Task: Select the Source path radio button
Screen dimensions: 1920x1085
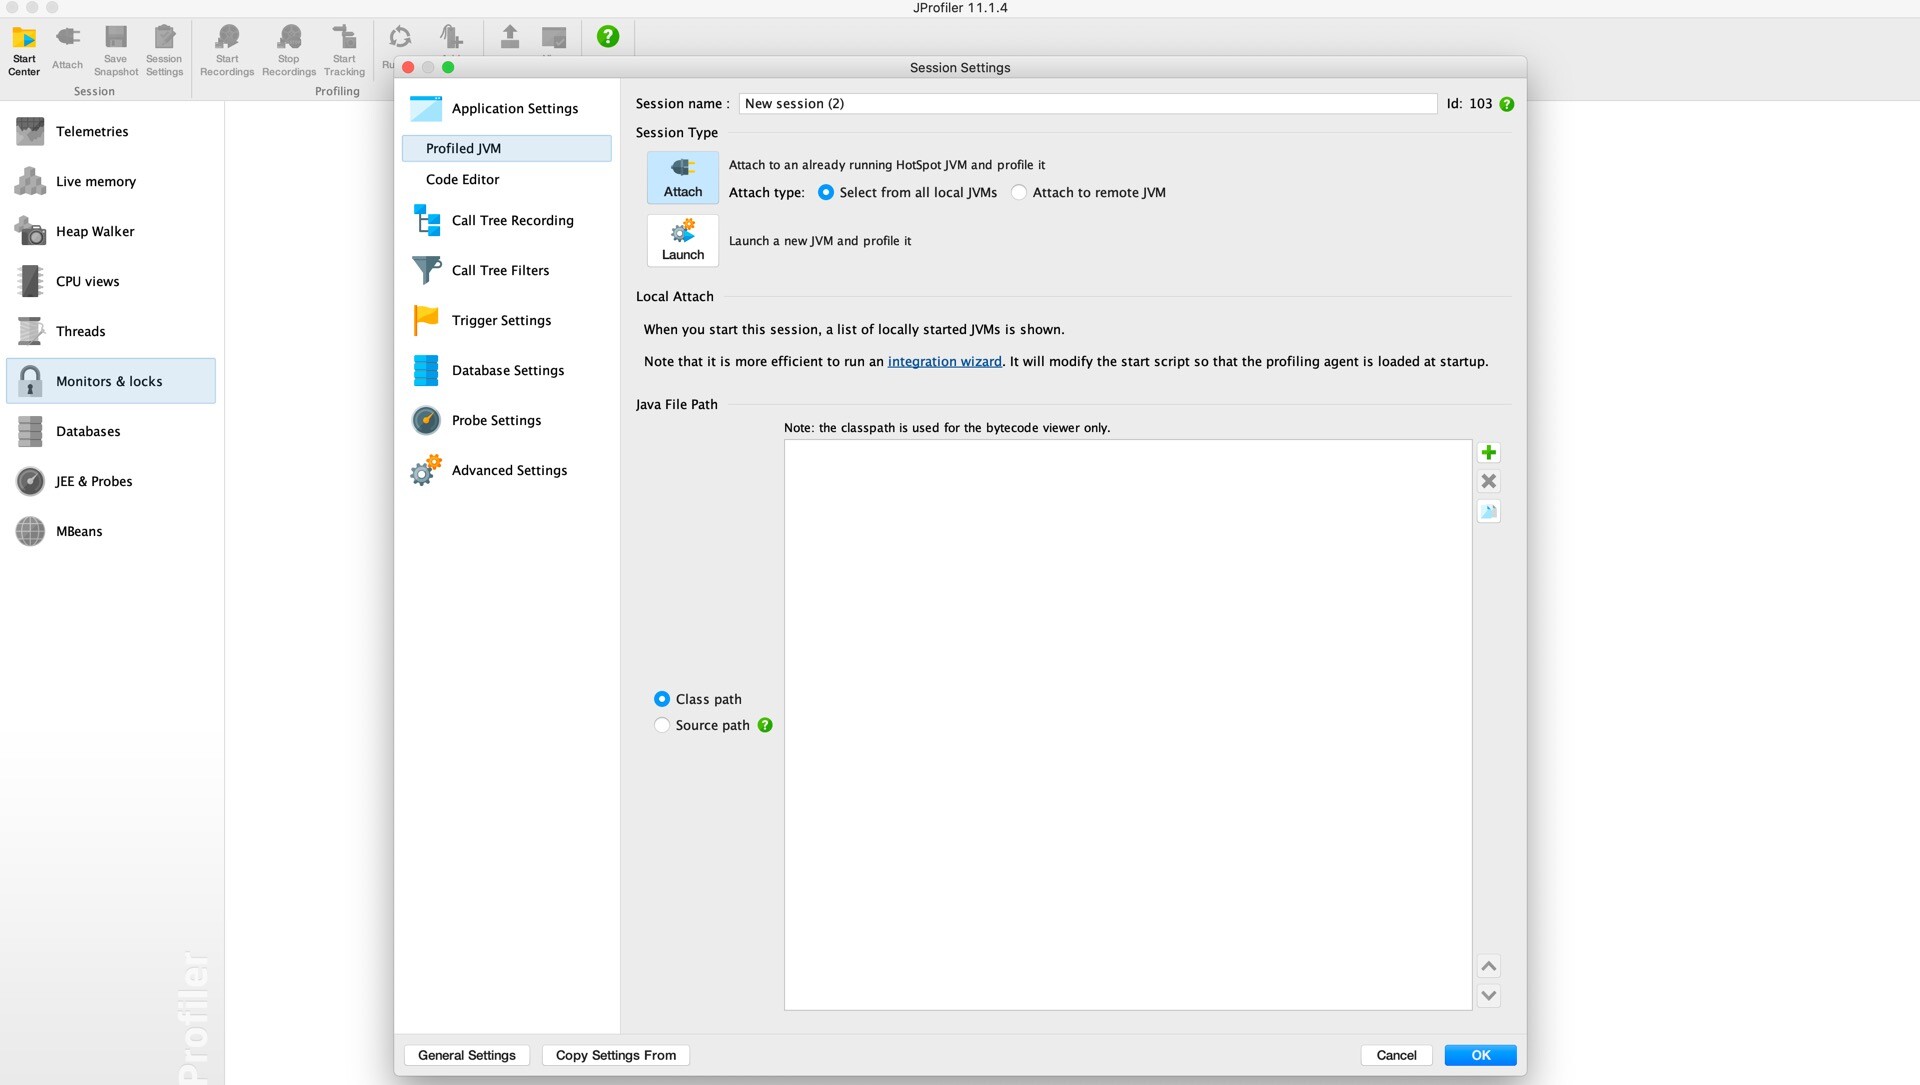Action: (x=702, y=725)
